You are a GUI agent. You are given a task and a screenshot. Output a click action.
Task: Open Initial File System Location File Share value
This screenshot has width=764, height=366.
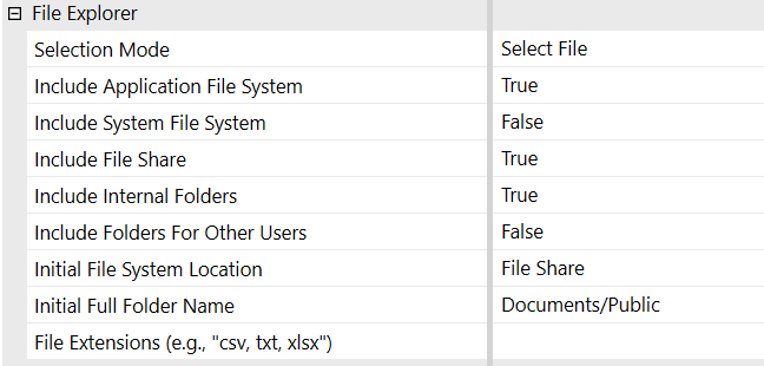point(628,268)
